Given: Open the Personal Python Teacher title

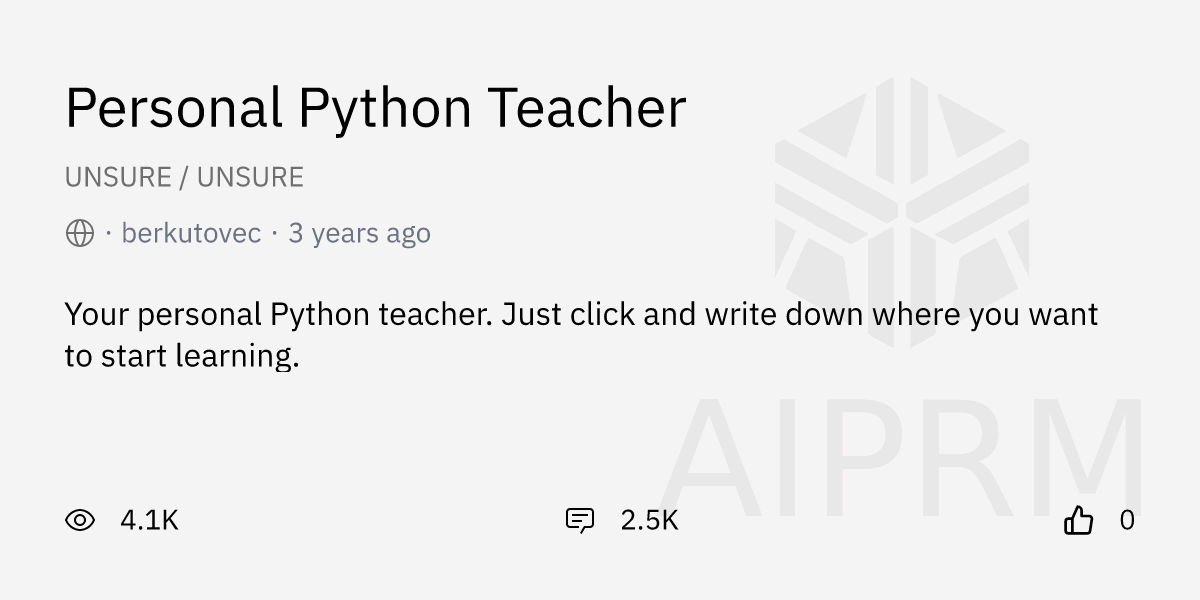Looking at the screenshot, I should 375,108.
